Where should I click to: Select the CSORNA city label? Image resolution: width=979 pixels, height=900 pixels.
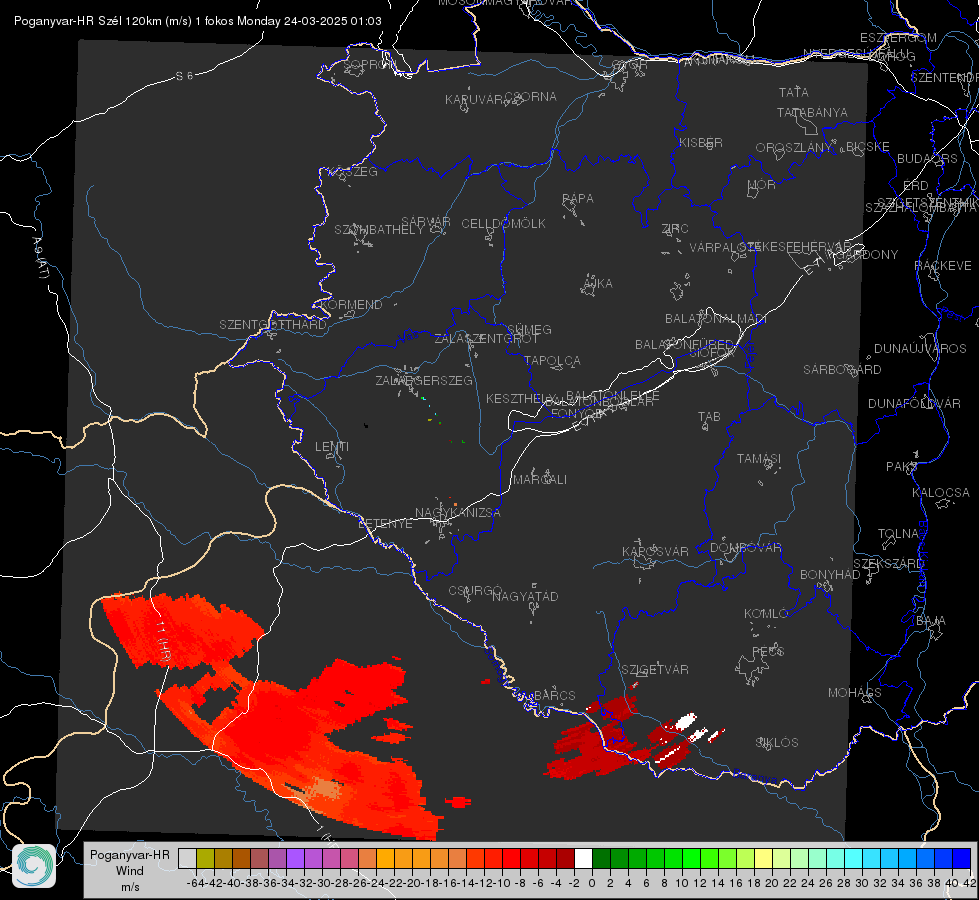[532, 96]
